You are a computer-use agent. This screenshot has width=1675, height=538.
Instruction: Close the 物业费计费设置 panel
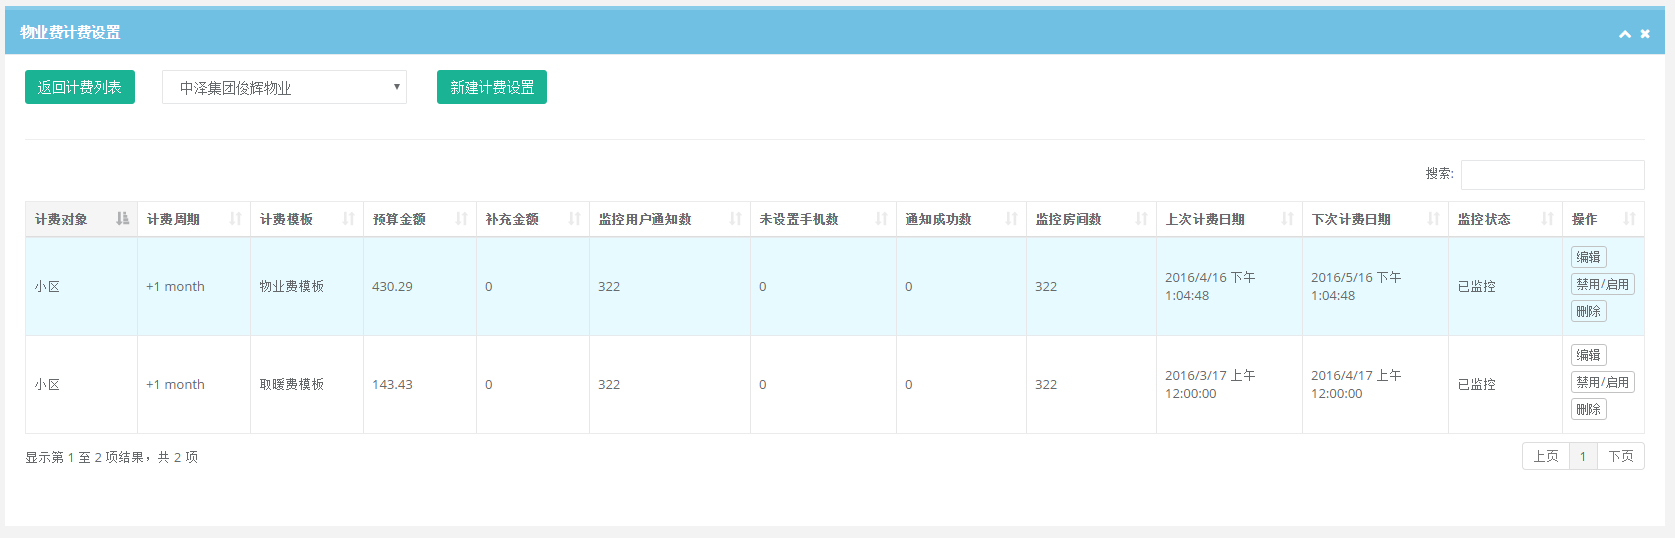tap(1645, 34)
